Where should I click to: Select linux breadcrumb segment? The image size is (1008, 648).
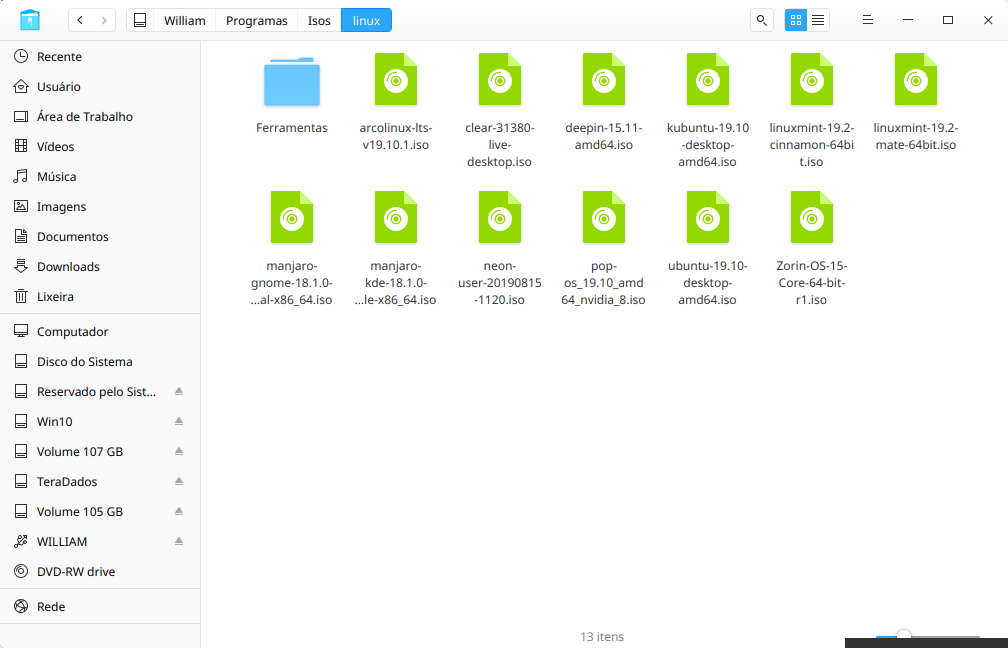[366, 21]
